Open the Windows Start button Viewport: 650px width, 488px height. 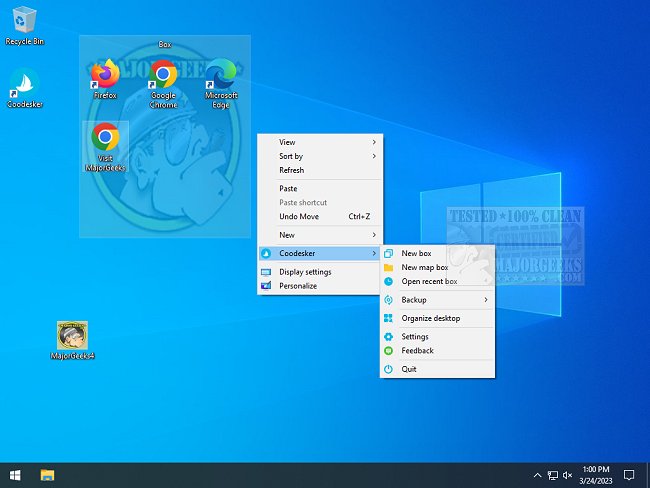click(15, 475)
